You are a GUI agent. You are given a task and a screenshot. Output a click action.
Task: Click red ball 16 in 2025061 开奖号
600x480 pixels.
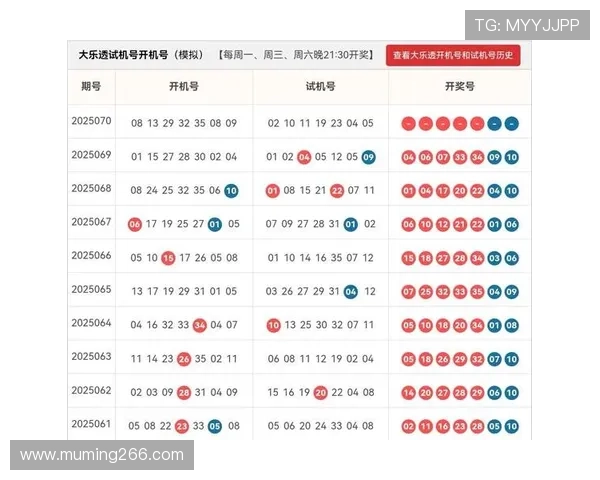tap(443, 426)
